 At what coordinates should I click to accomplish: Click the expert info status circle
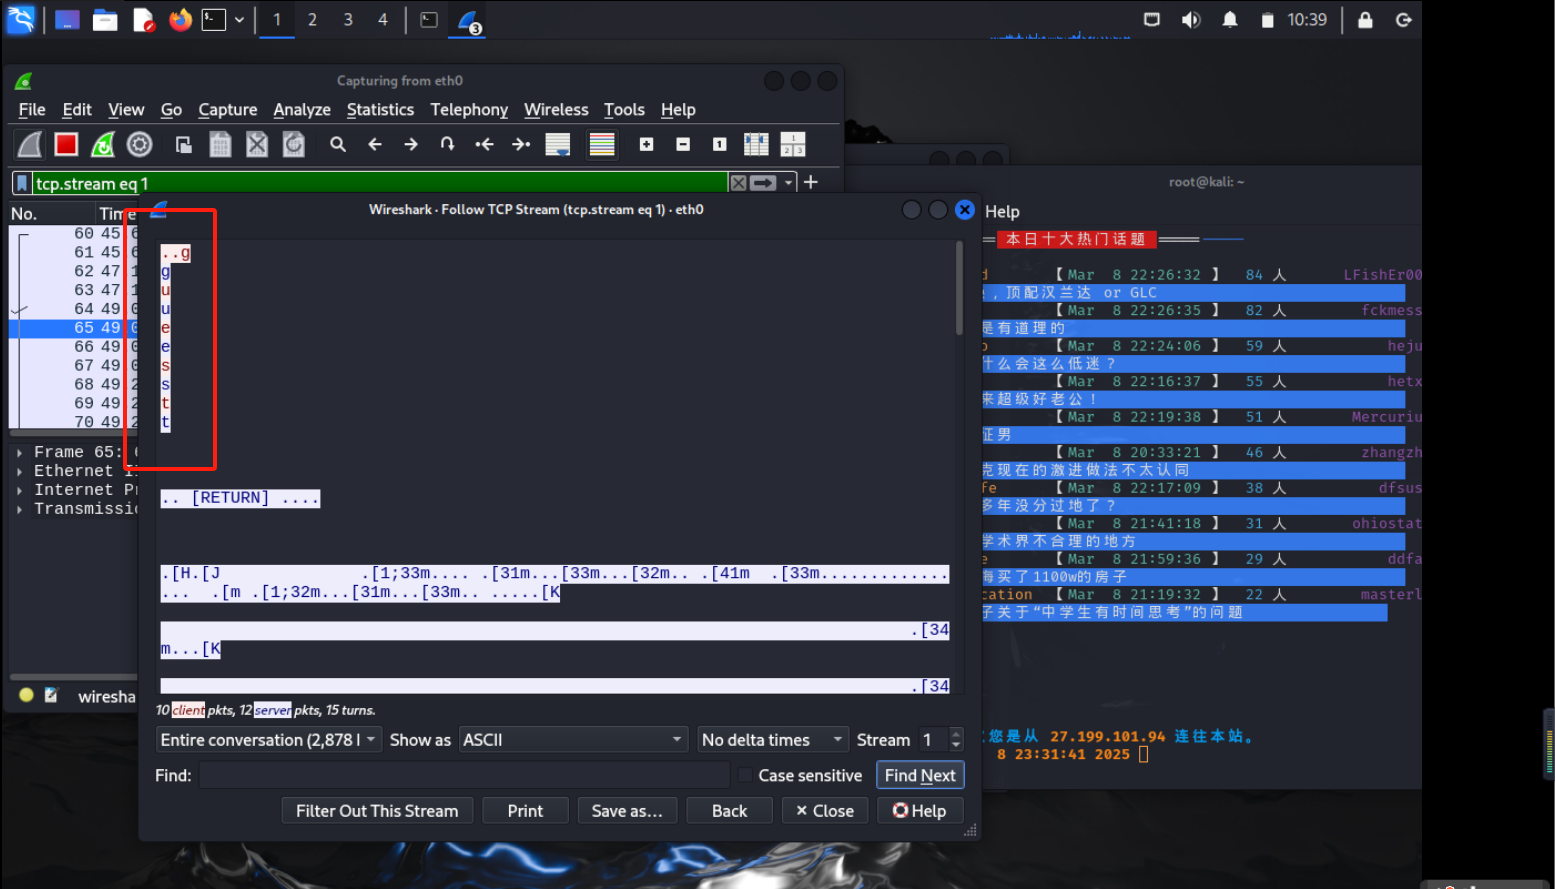(26, 695)
